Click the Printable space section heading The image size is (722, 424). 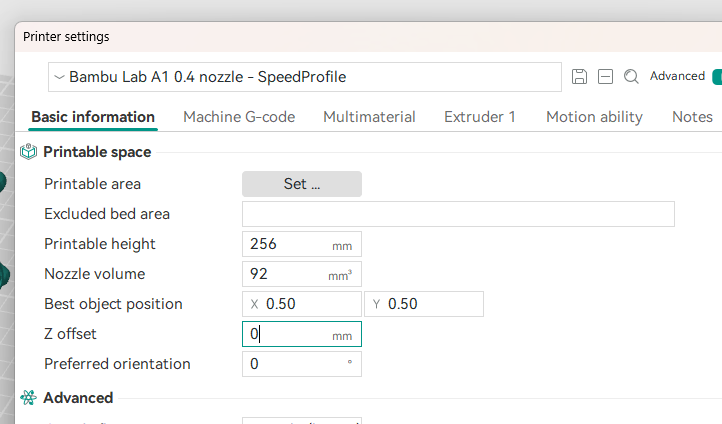click(97, 152)
